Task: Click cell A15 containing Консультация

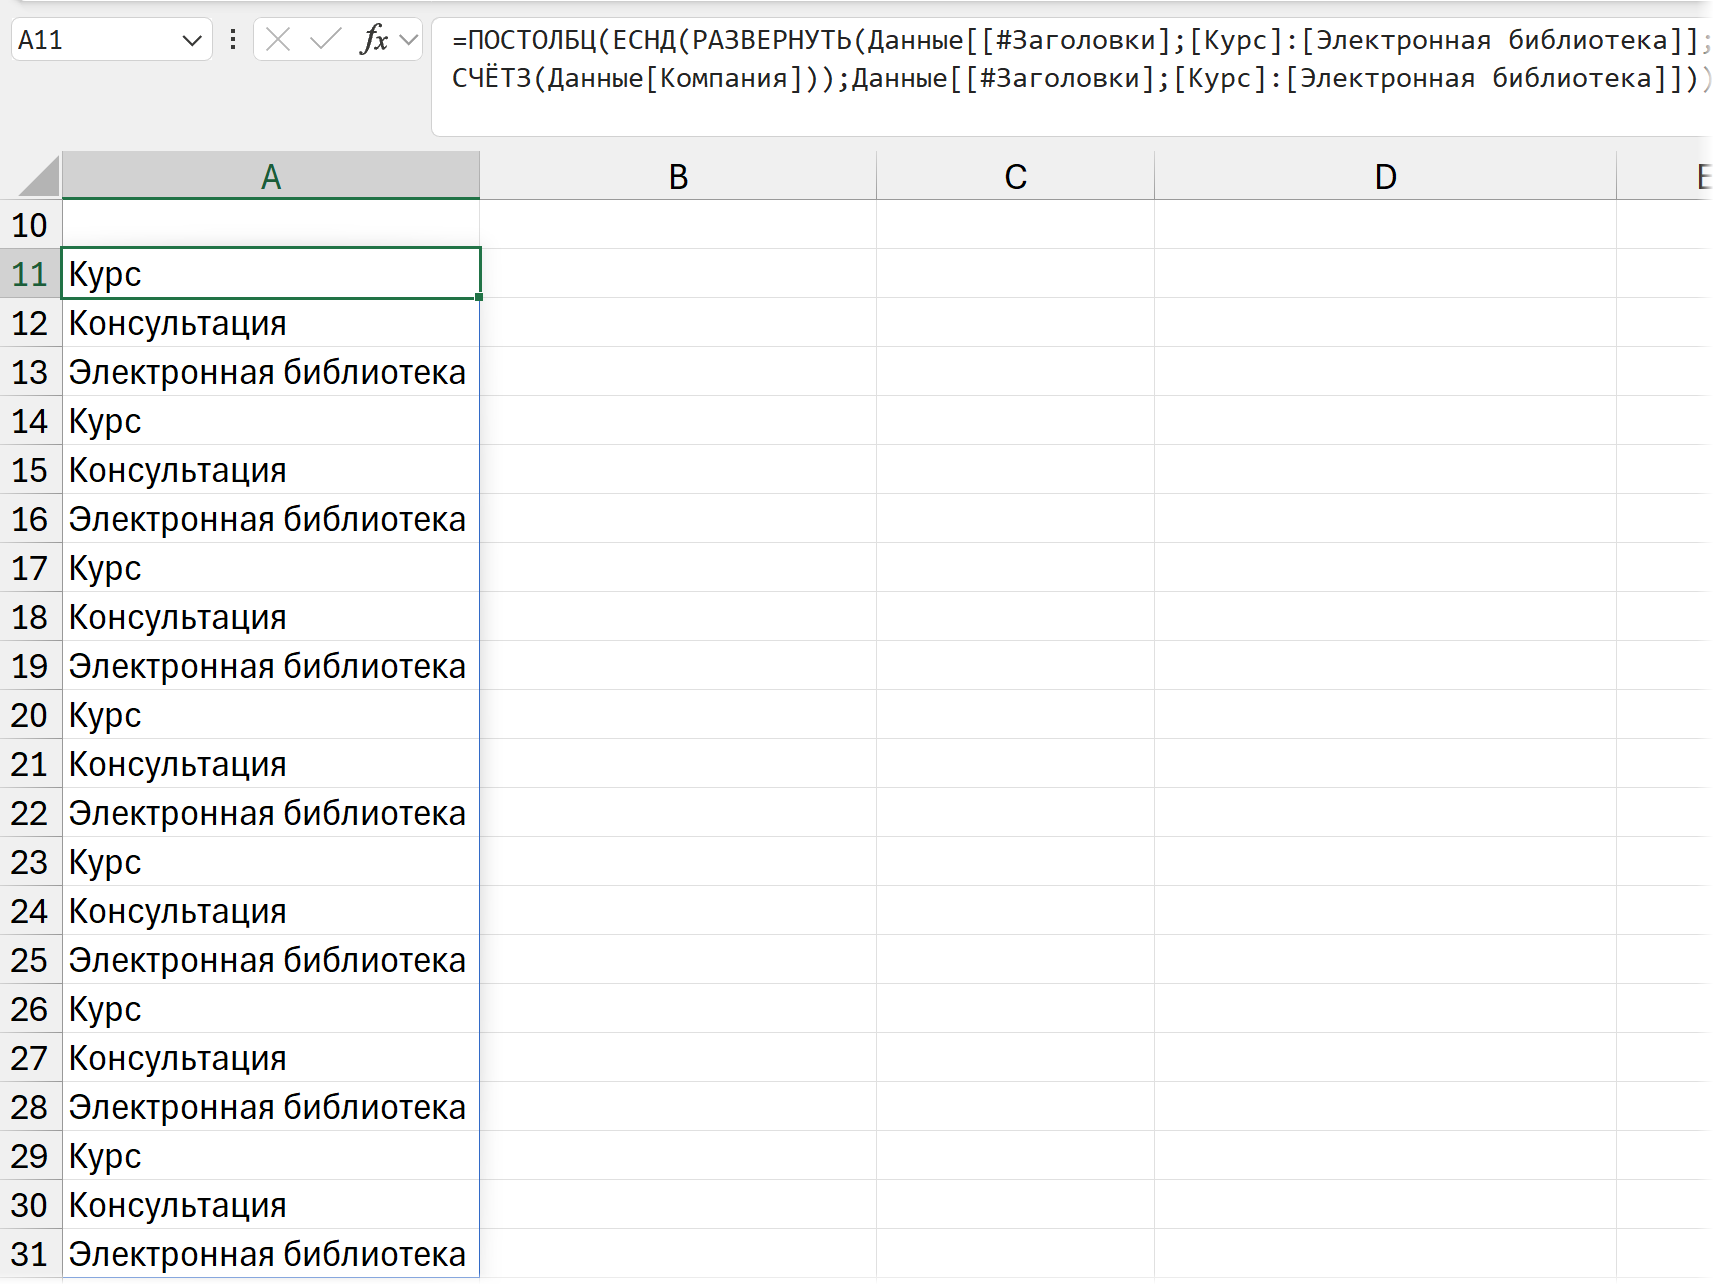Action: pos(271,470)
